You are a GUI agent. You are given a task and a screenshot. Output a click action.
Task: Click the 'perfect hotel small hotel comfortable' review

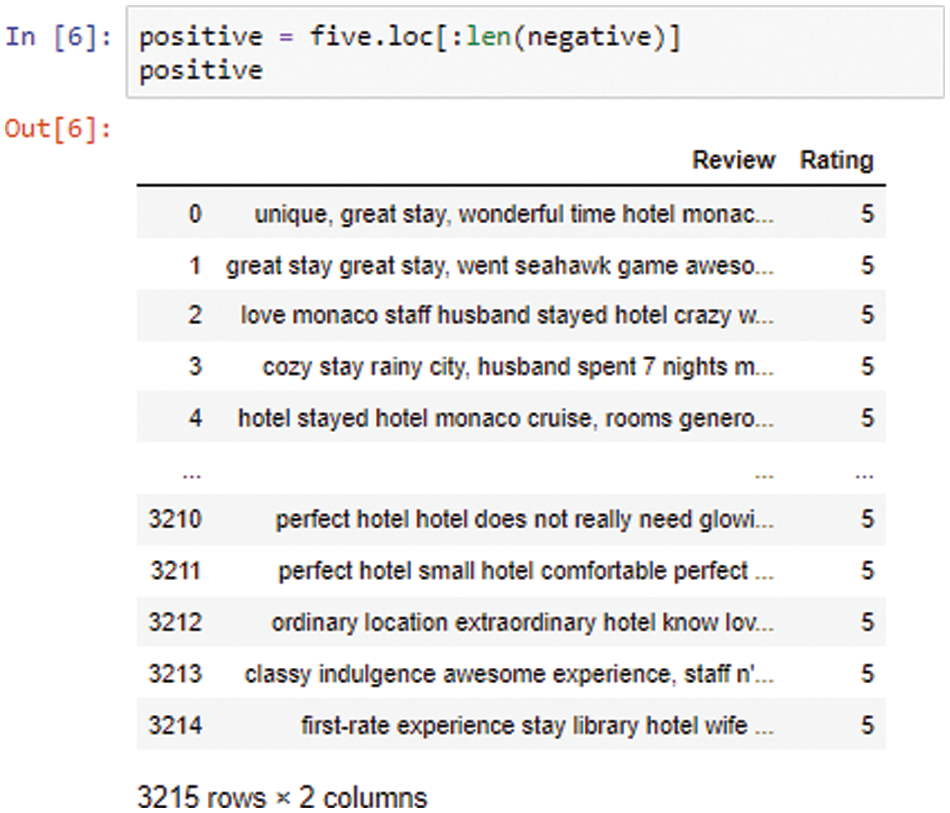point(526,571)
